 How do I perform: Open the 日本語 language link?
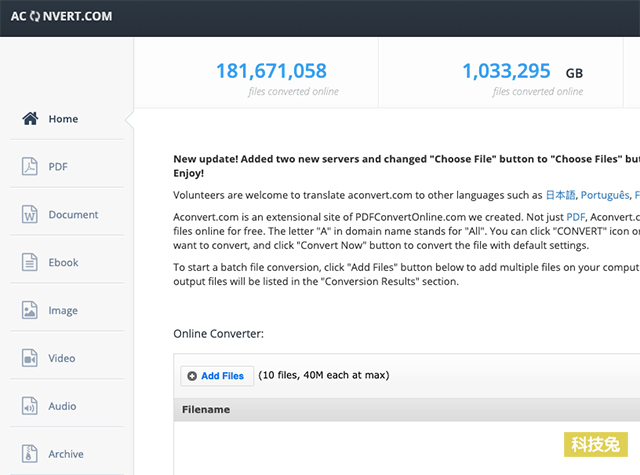pos(560,195)
